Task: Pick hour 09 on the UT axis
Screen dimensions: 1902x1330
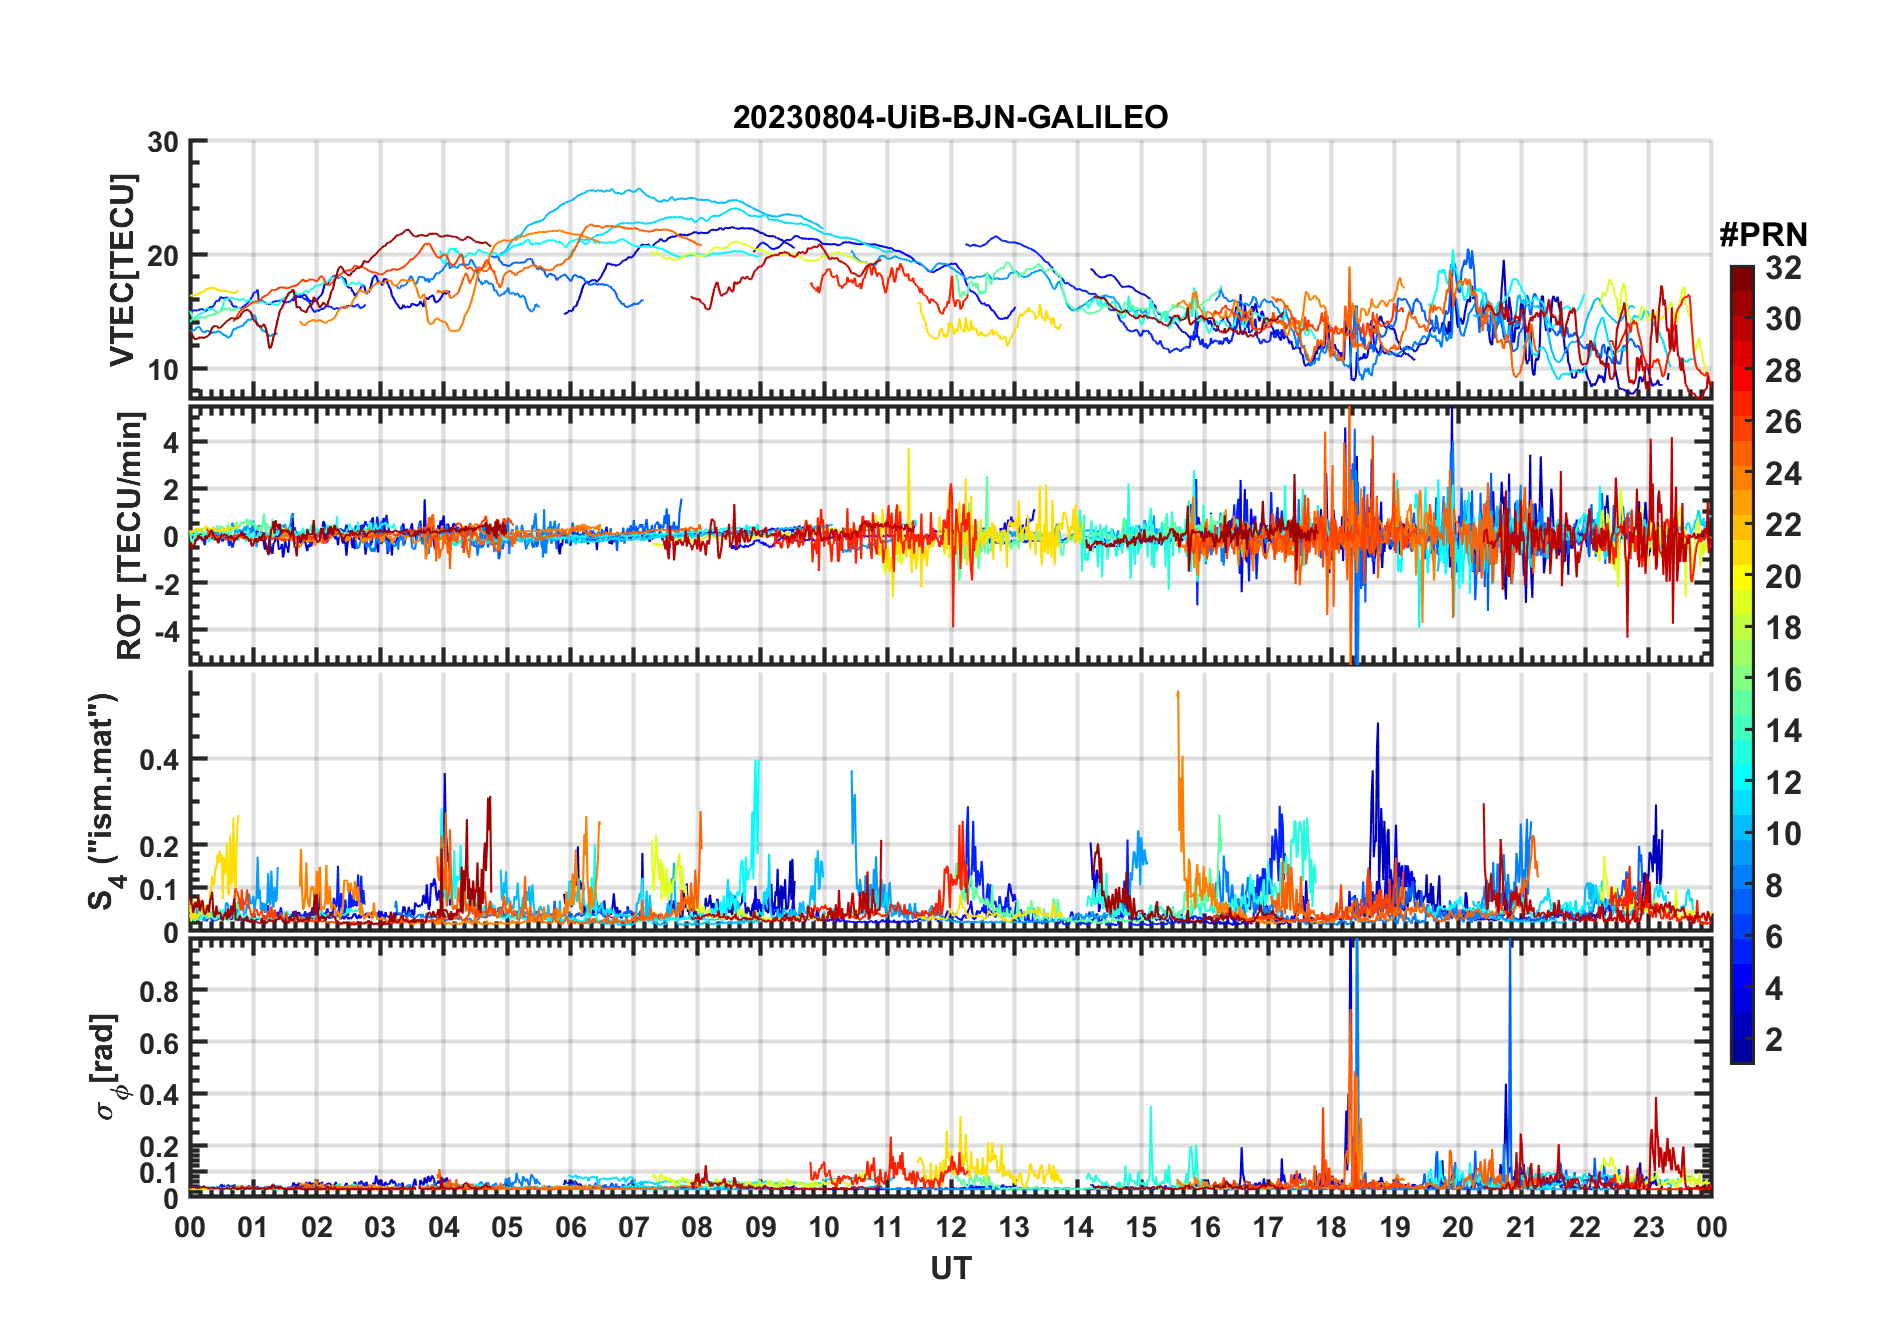Action: click(761, 1227)
